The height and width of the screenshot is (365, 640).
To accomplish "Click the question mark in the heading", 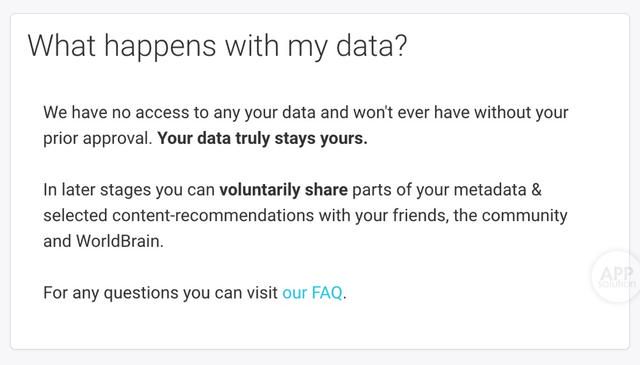I will point(401,45).
